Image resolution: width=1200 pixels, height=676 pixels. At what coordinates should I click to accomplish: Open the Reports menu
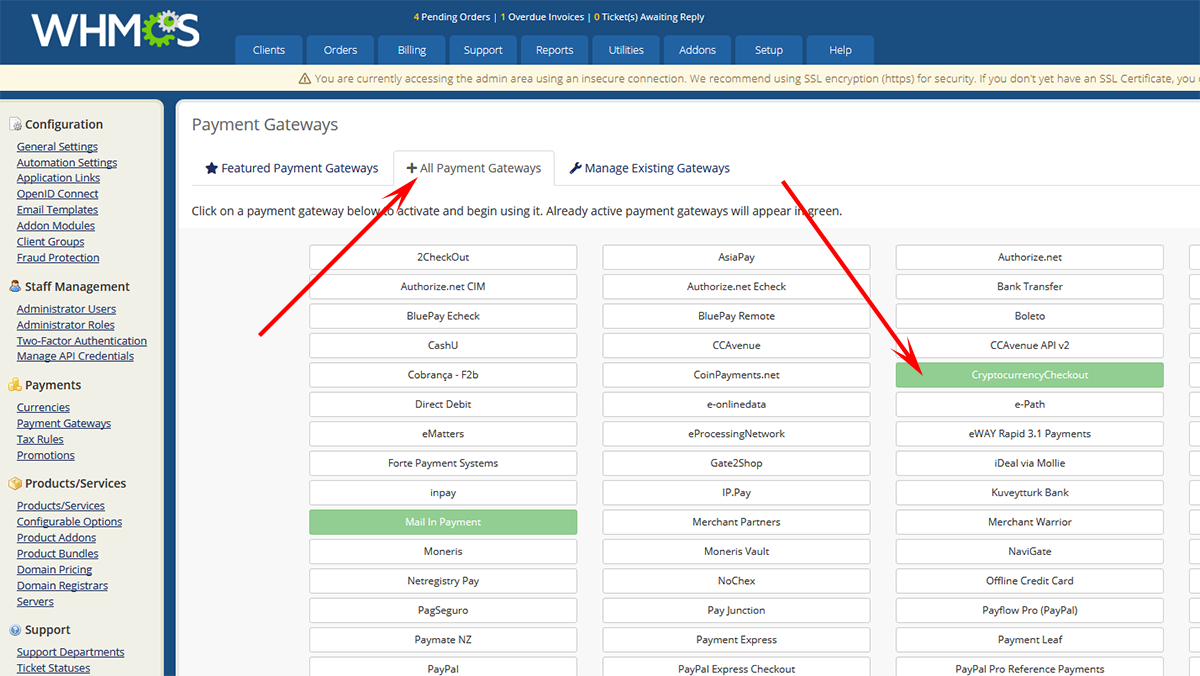[554, 50]
